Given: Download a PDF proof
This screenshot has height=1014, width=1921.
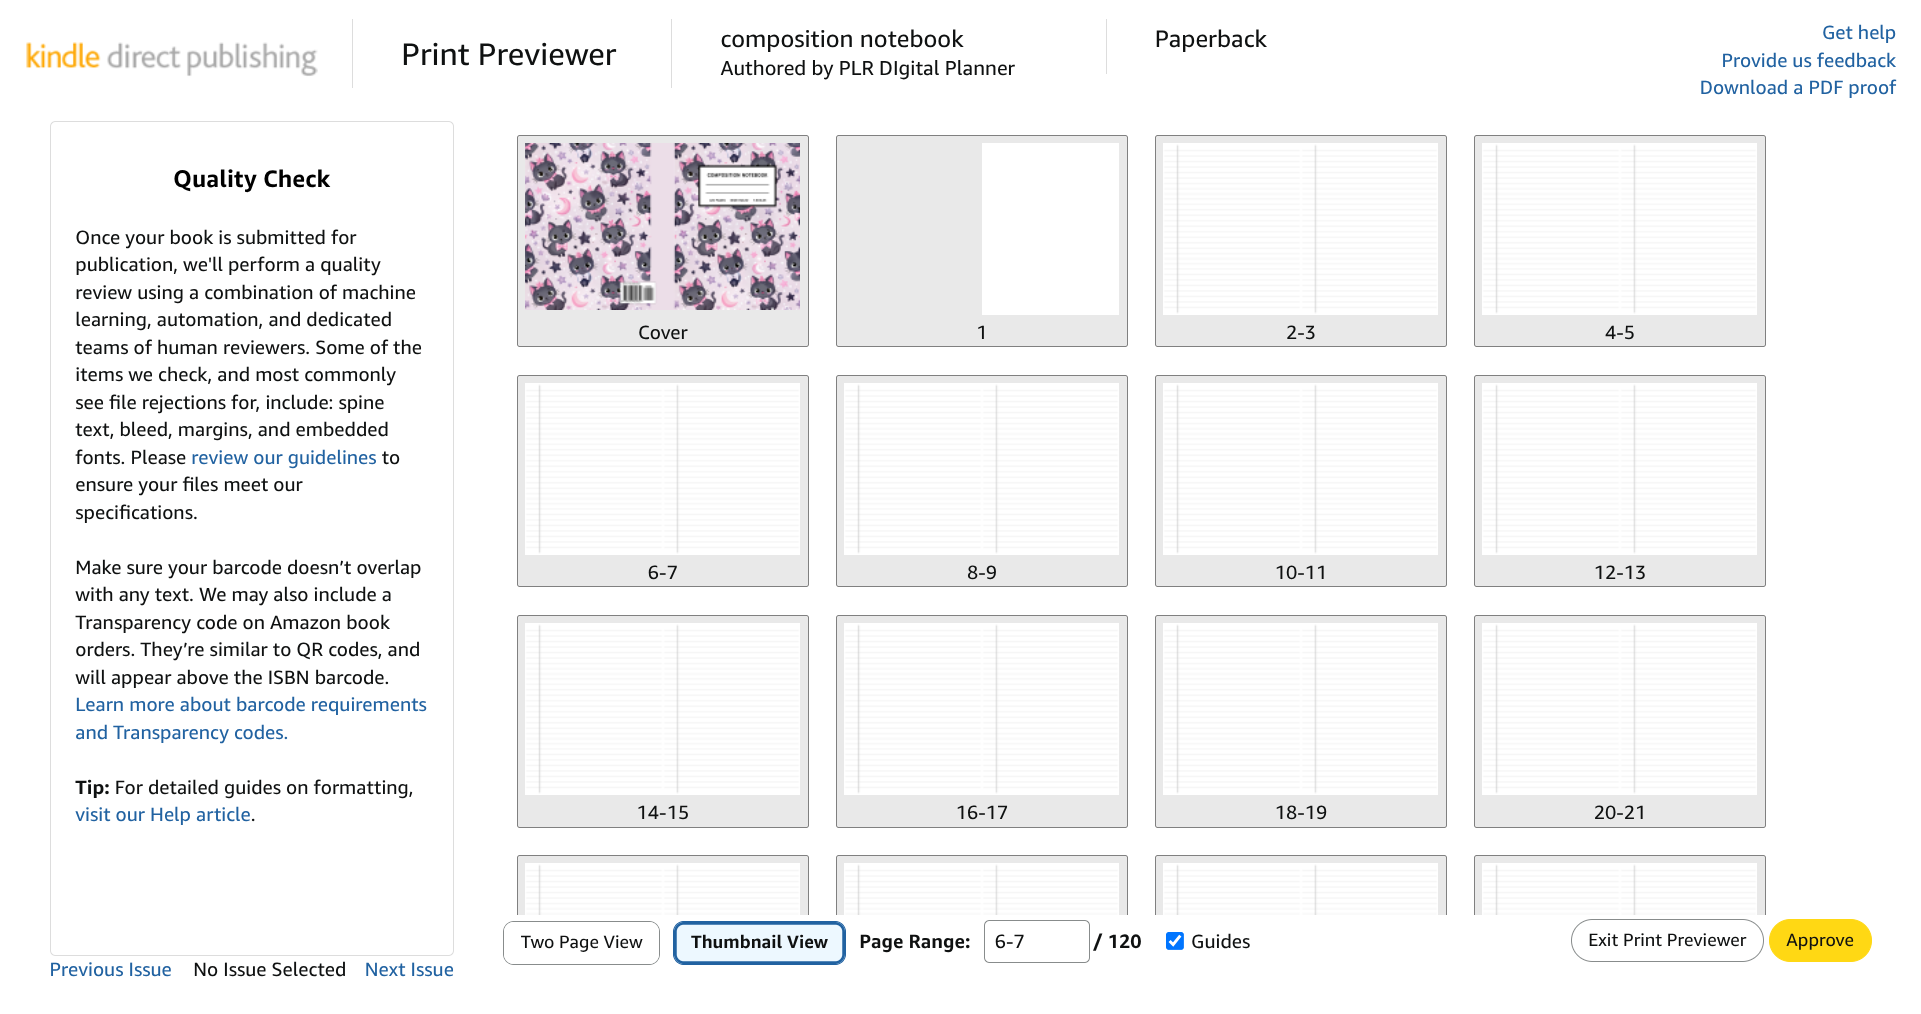Looking at the screenshot, I should 1797,87.
